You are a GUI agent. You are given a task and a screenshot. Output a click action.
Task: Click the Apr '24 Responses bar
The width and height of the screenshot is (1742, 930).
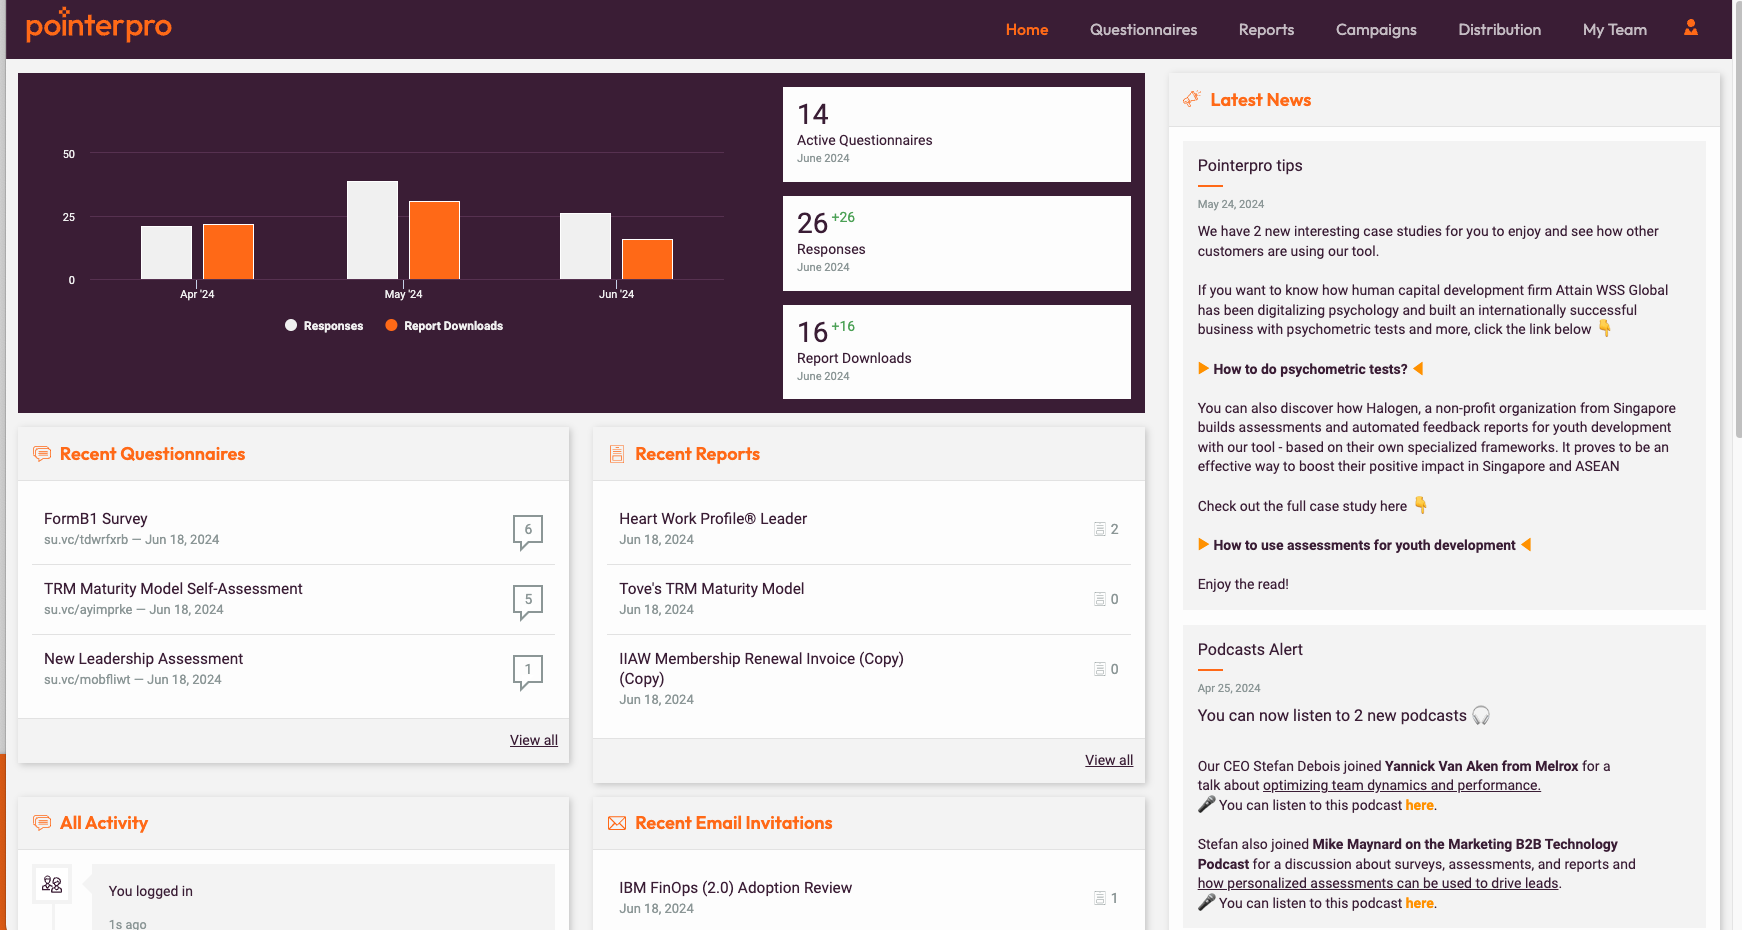166,252
